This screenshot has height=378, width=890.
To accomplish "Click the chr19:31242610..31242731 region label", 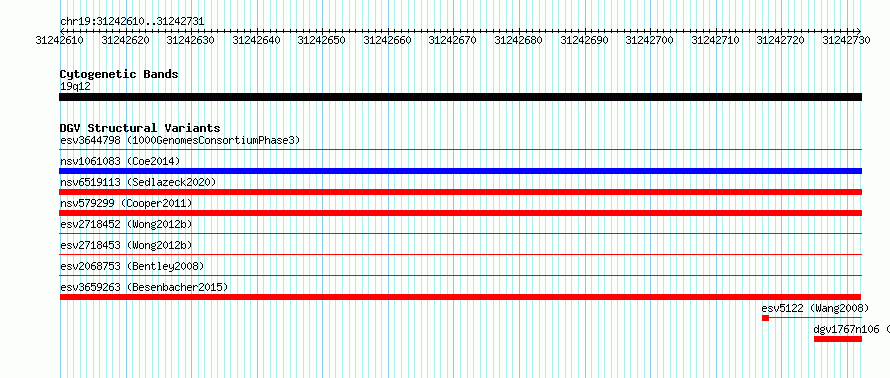I will click(x=132, y=22).
